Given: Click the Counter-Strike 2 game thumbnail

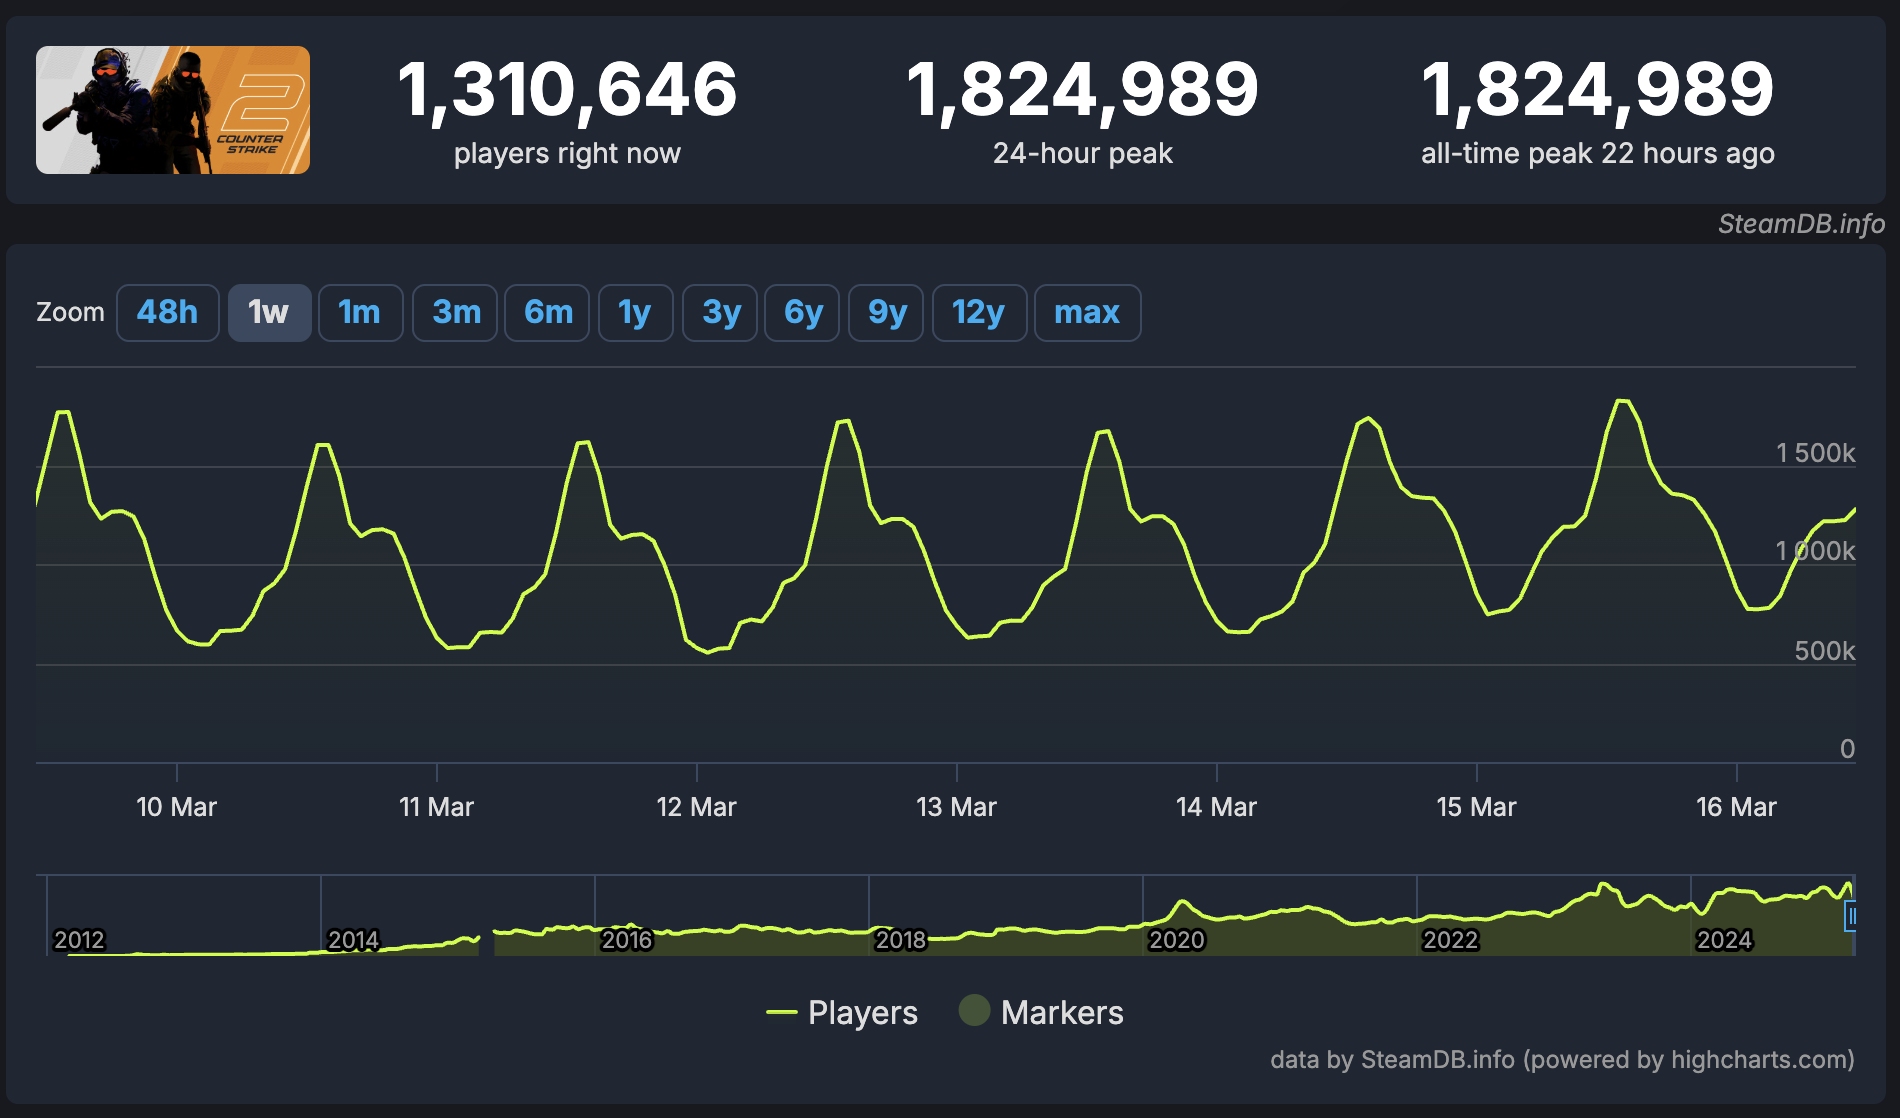Looking at the screenshot, I should pyautogui.click(x=173, y=110).
